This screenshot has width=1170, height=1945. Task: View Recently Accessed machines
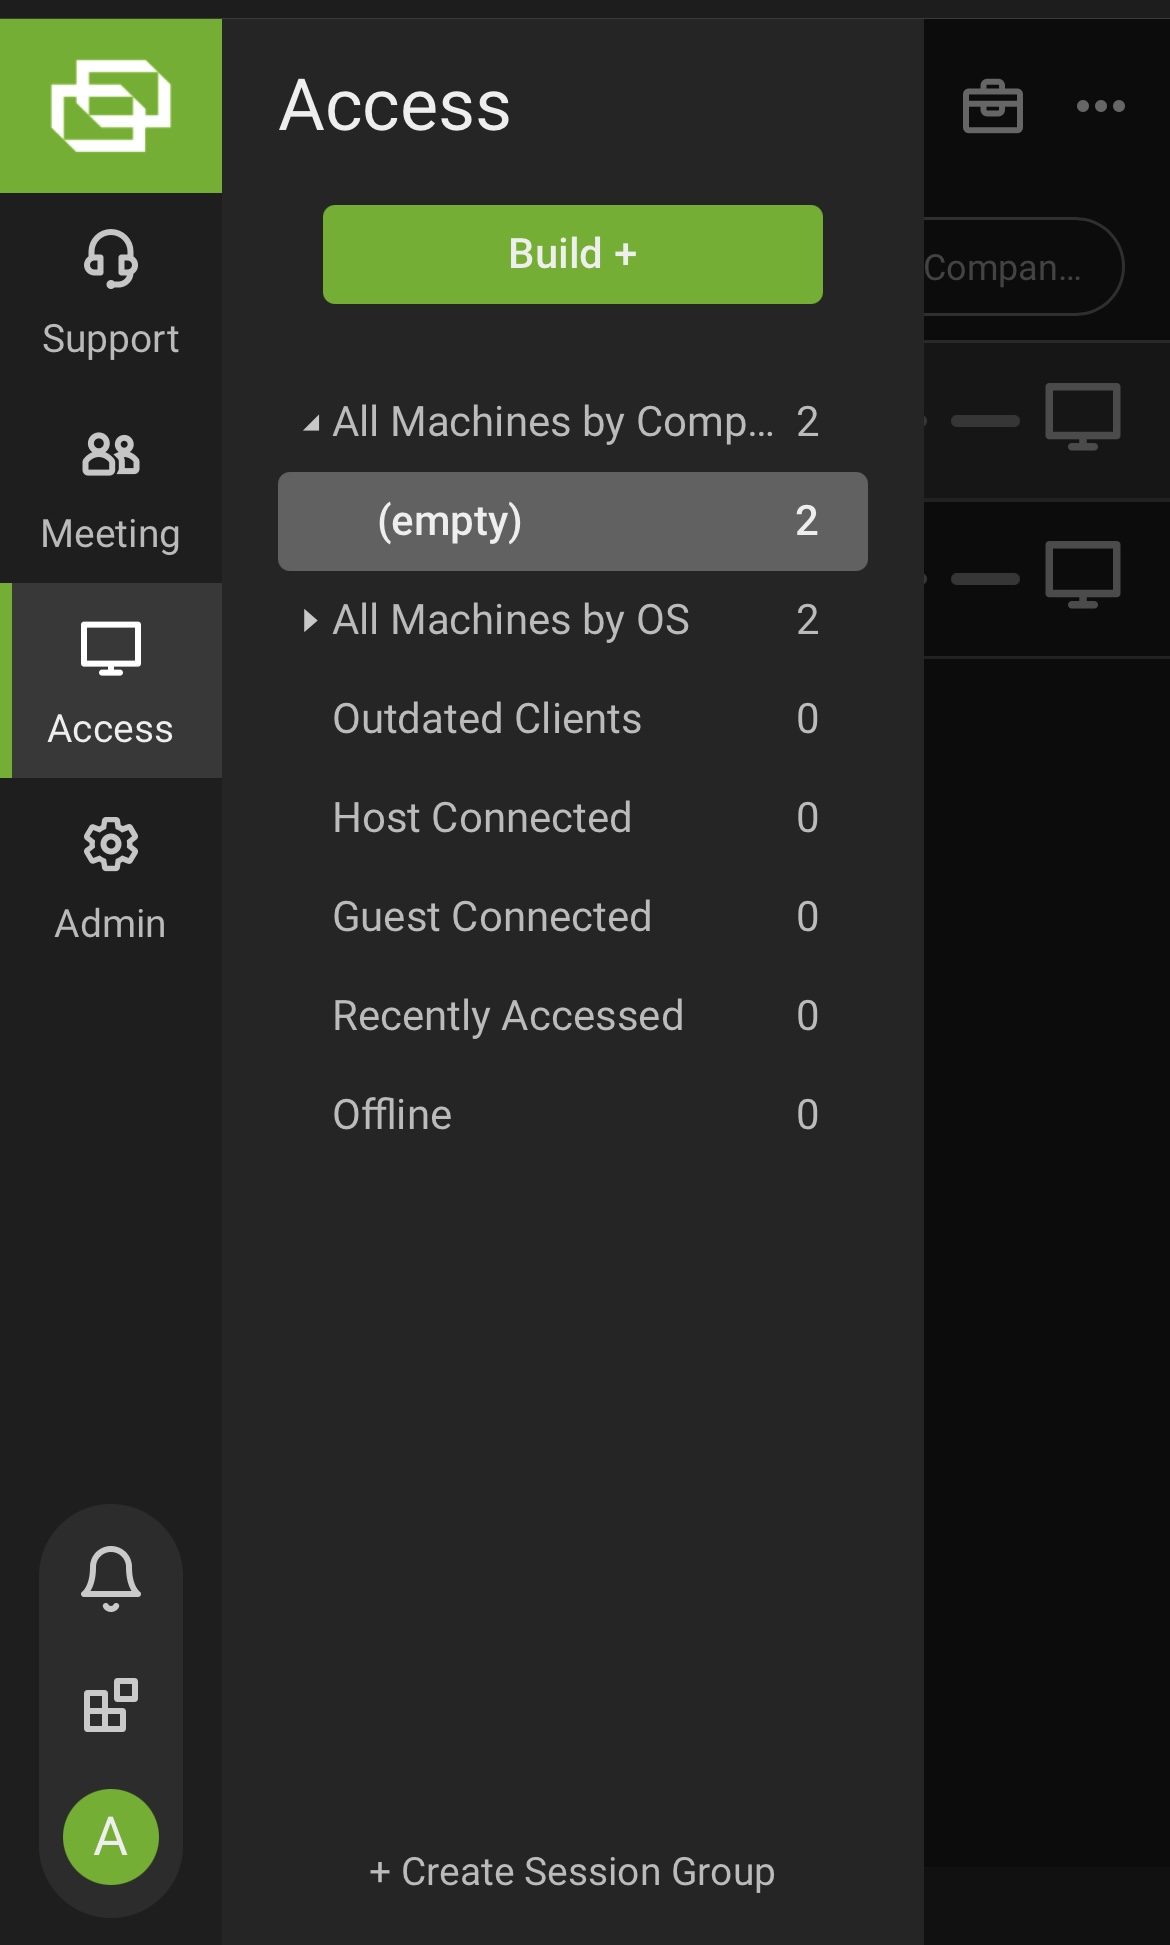click(508, 1016)
